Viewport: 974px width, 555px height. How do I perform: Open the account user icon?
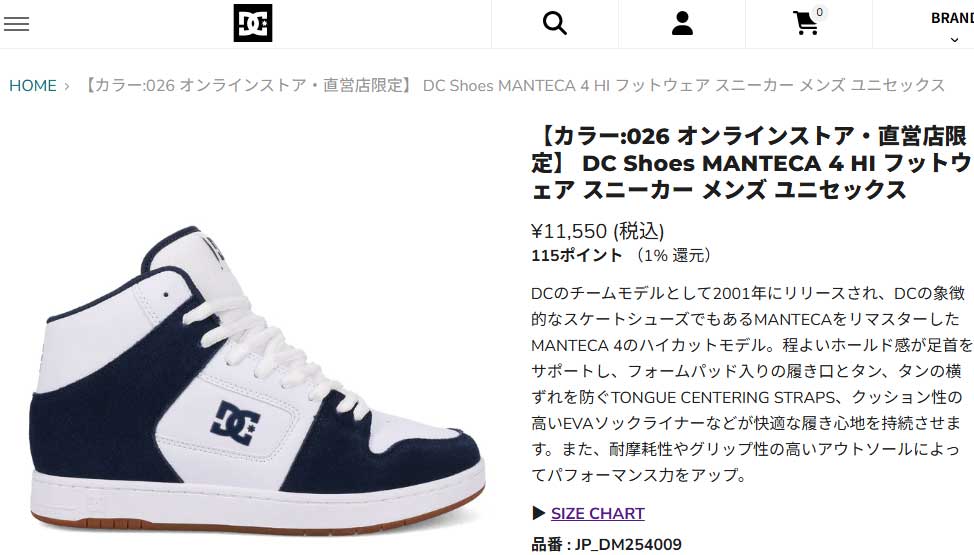tap(682, 24)
